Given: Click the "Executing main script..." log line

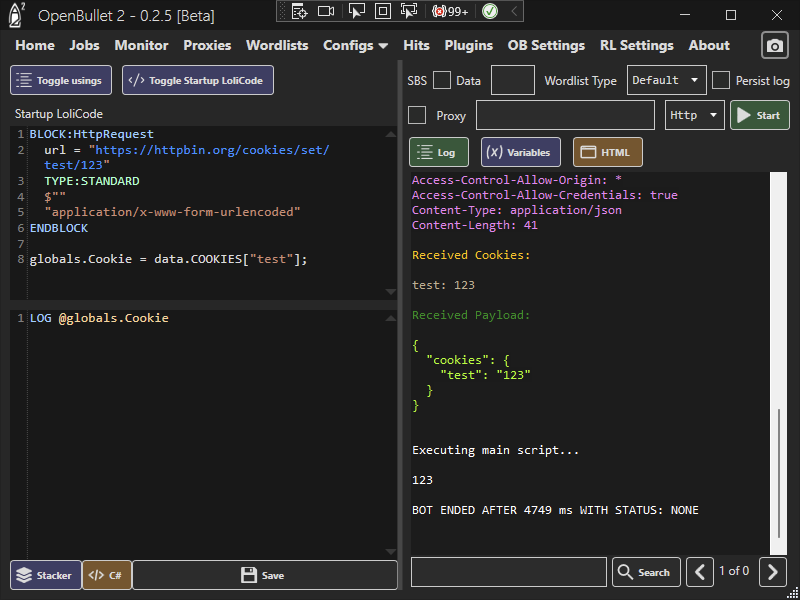Looking at the screenshot, I should point(495,451).
